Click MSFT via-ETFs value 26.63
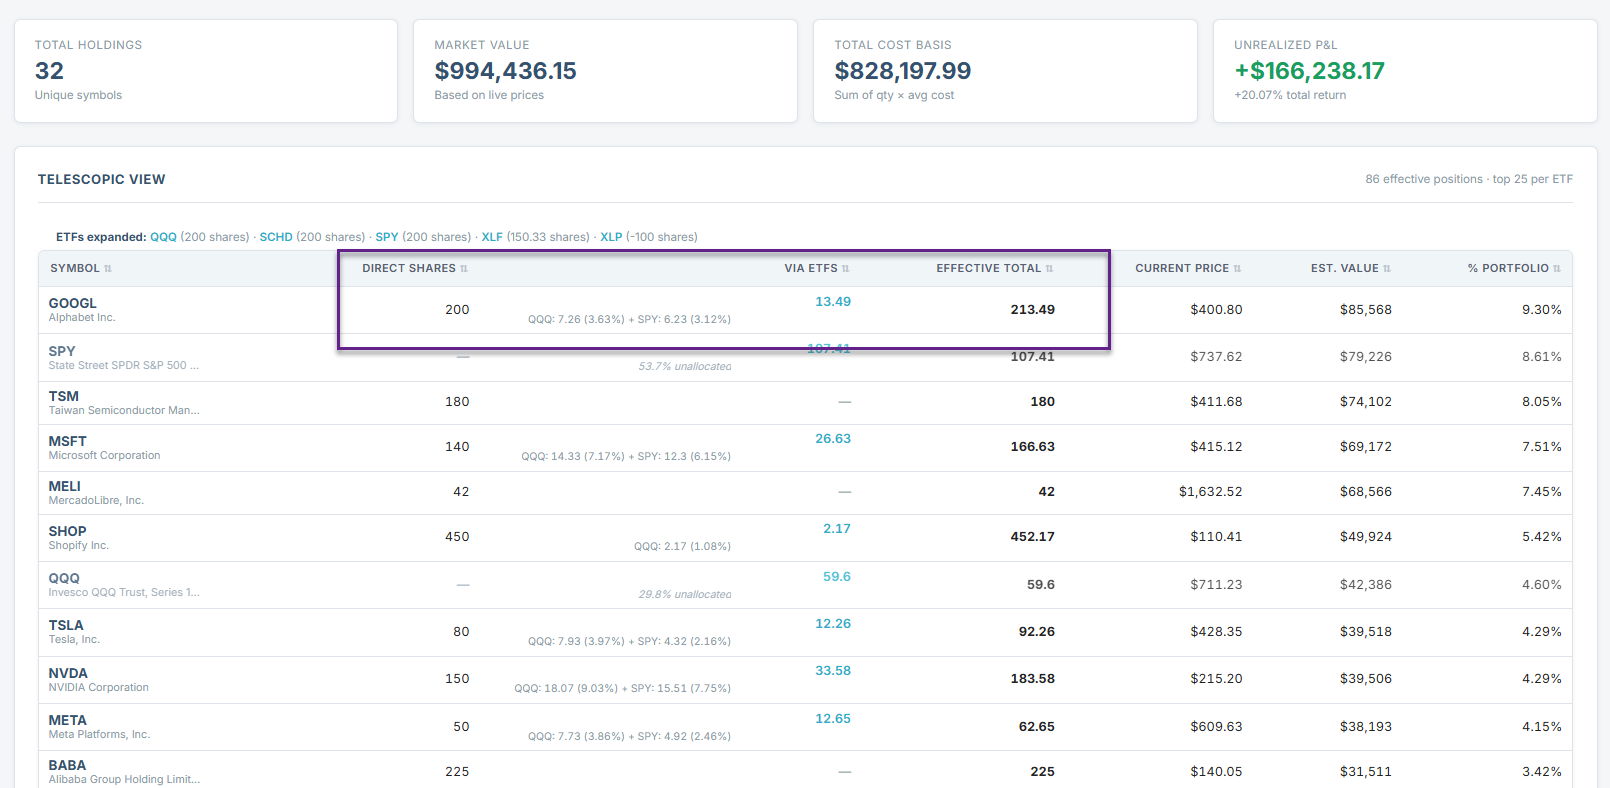 click(833, 438)
